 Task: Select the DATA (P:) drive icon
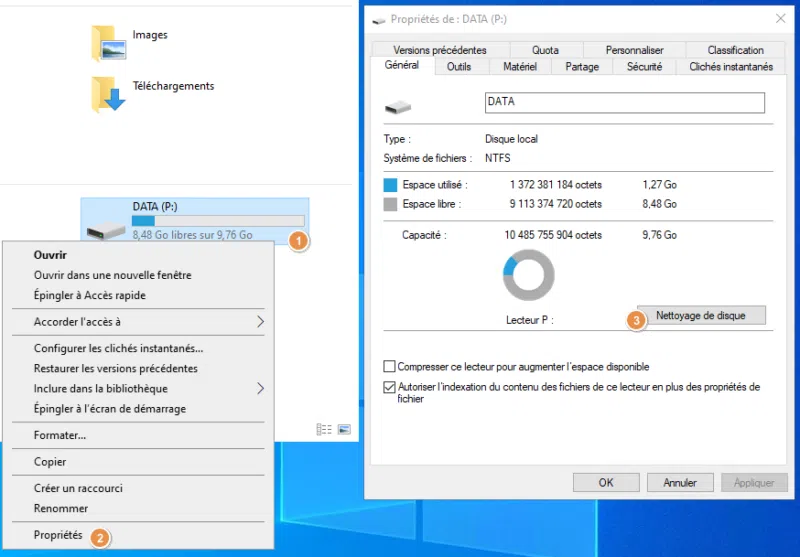(x=106, y=231)
